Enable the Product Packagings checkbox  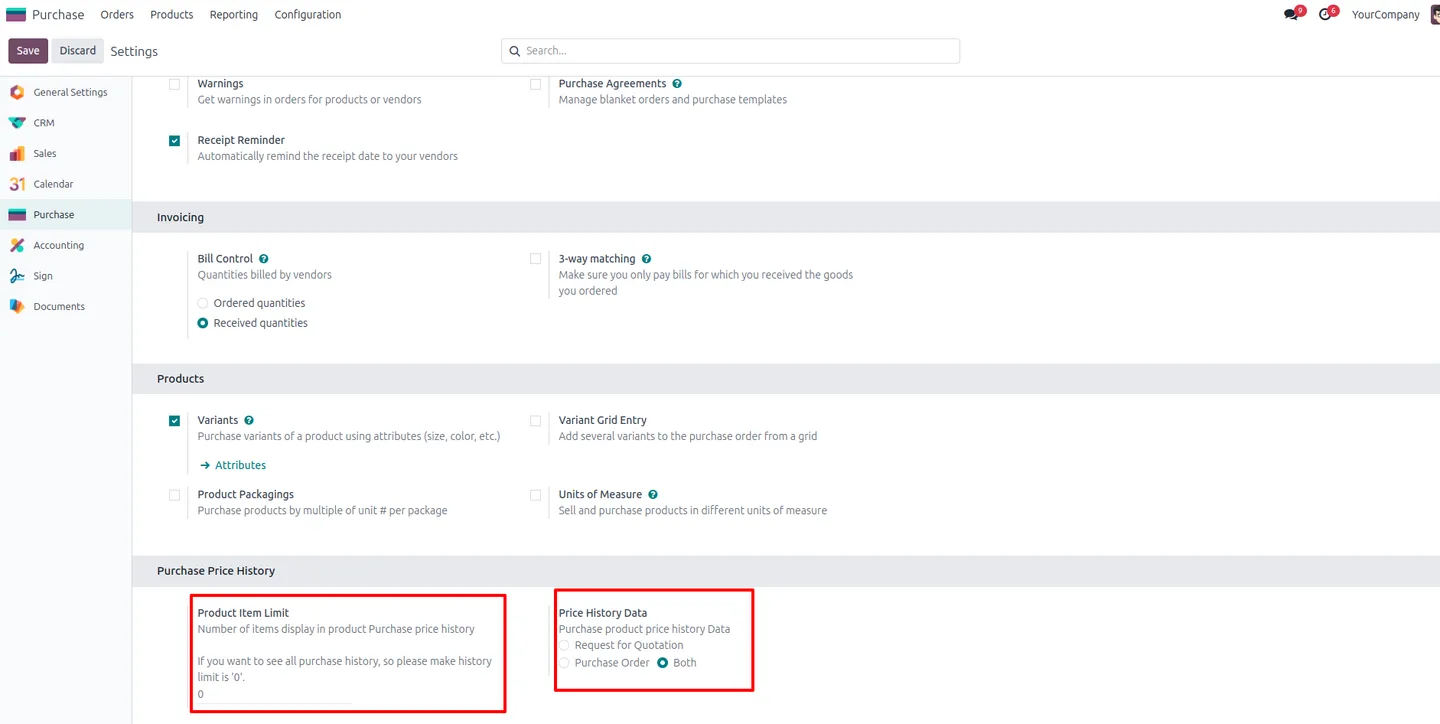[175, 495]
